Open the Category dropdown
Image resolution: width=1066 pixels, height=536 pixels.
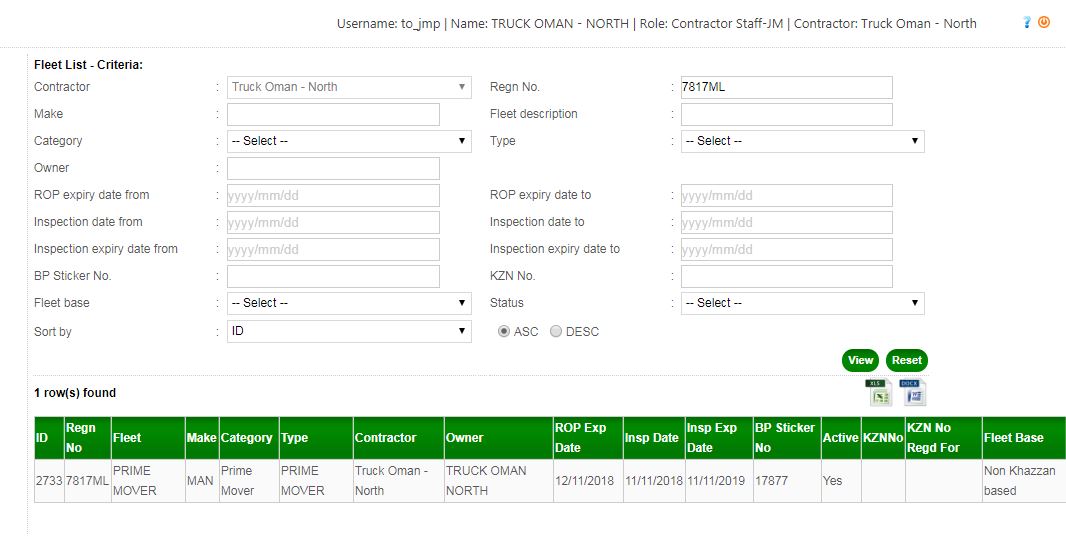click(x=349, y=141)
